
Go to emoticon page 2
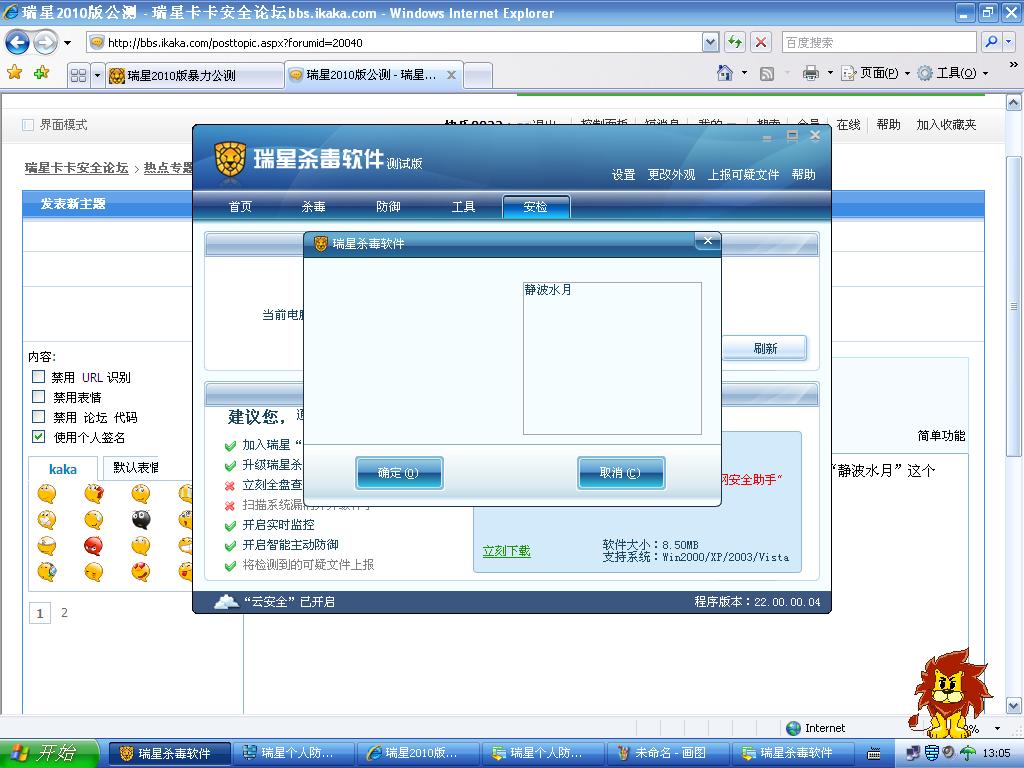[64, 613]
